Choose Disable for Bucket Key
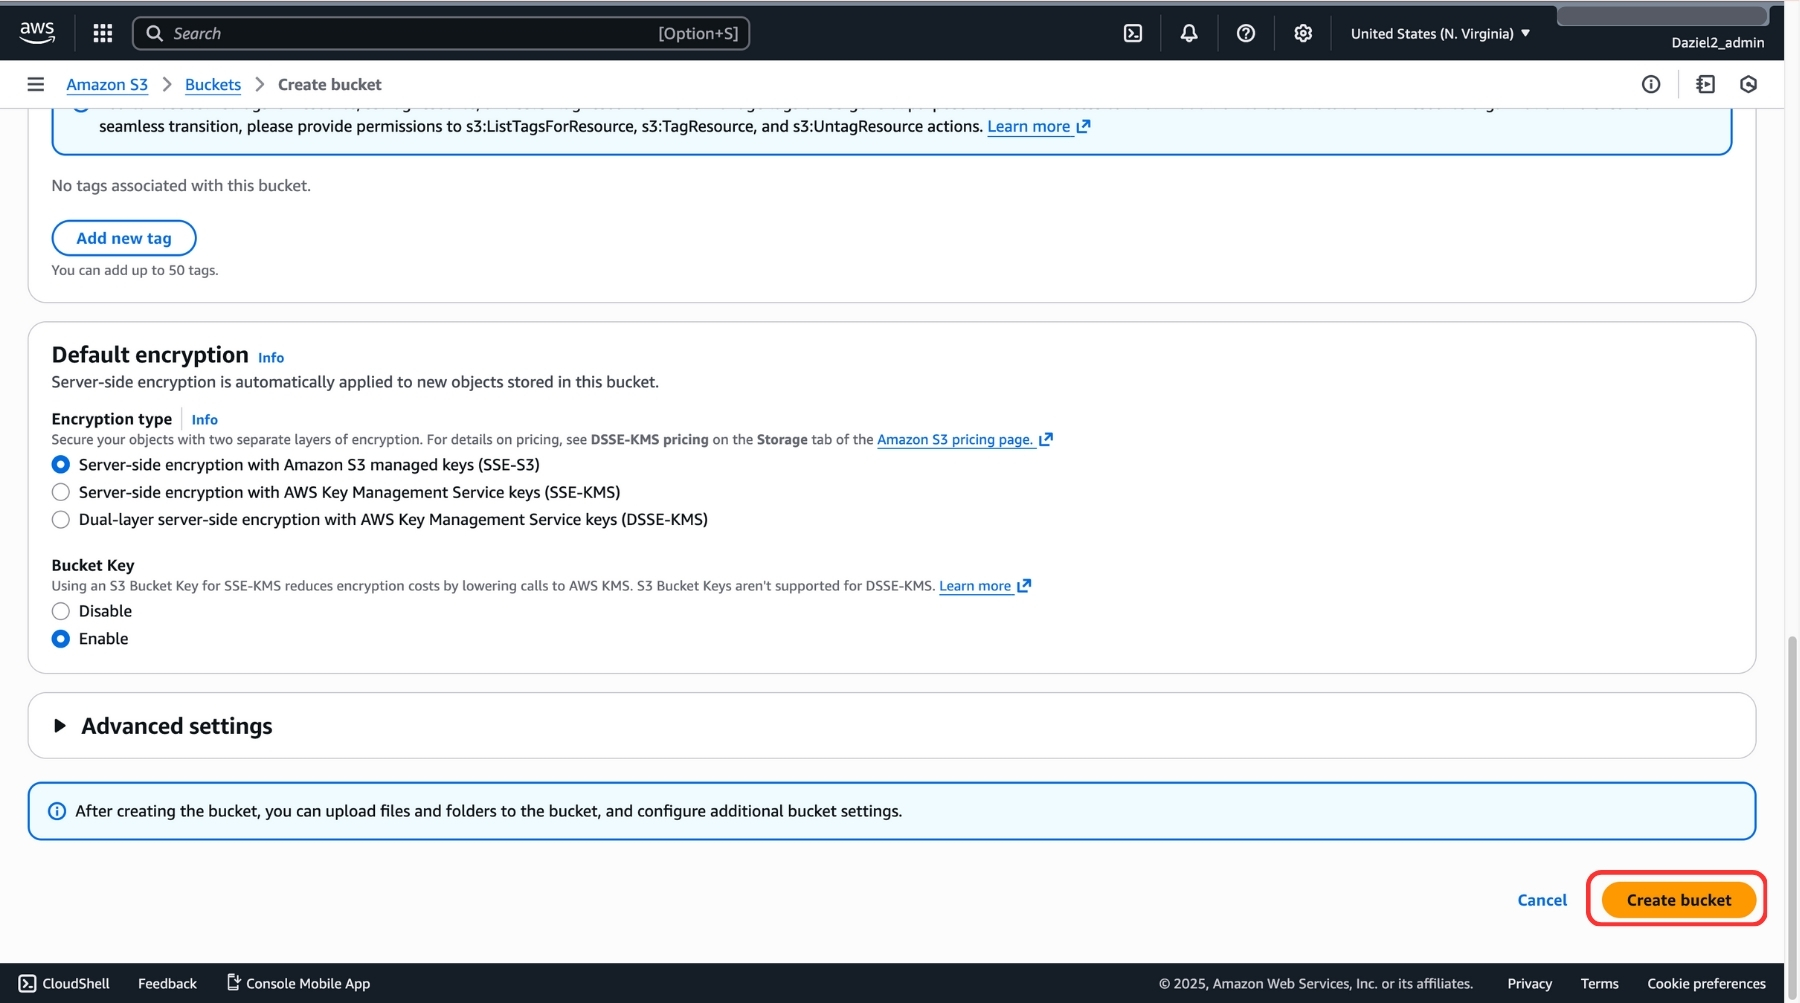 [x=61, y=611]
